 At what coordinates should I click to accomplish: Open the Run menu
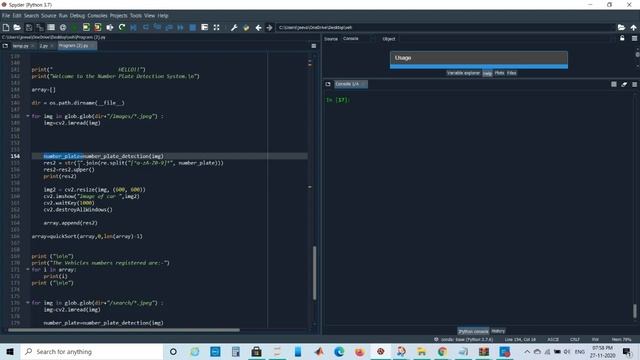tap(63, 16)
